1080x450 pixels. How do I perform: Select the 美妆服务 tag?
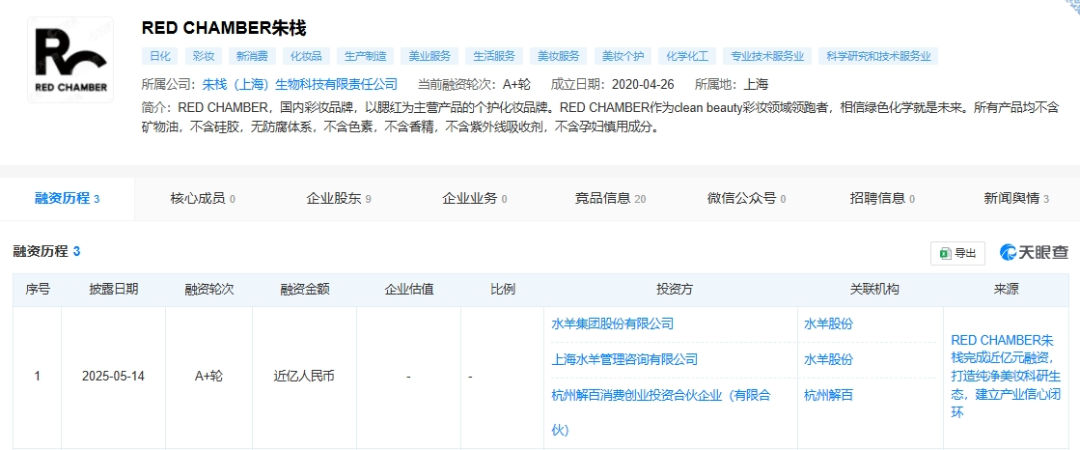[559, 57]
